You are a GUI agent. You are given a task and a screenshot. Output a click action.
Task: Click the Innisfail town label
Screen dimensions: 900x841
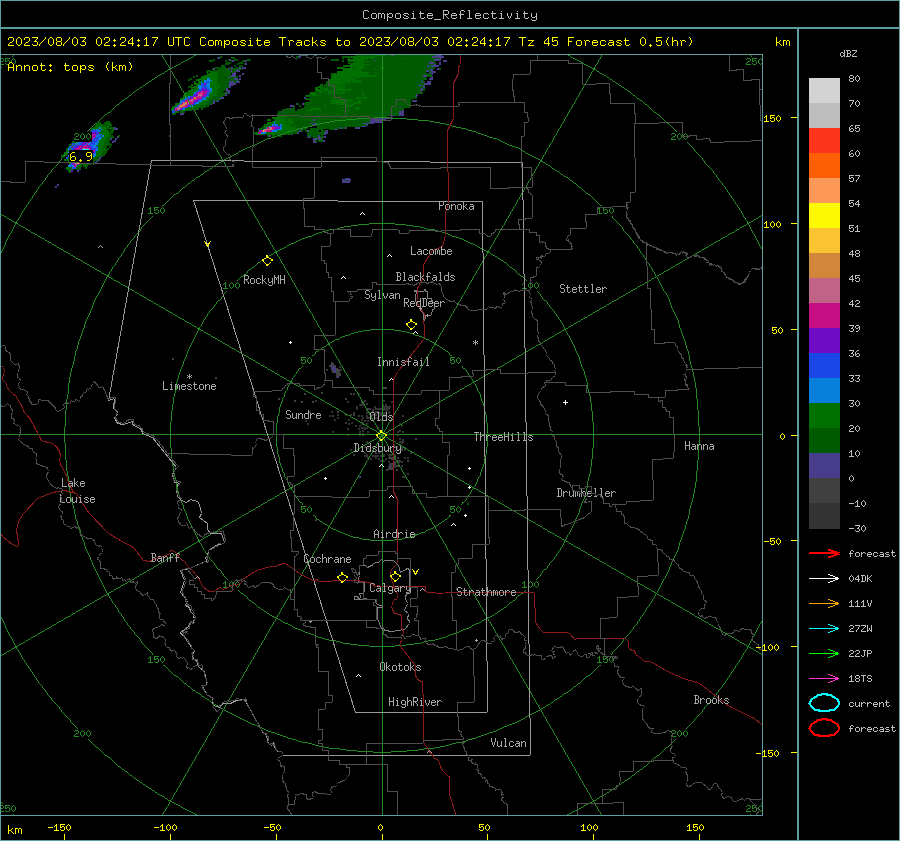403,362
